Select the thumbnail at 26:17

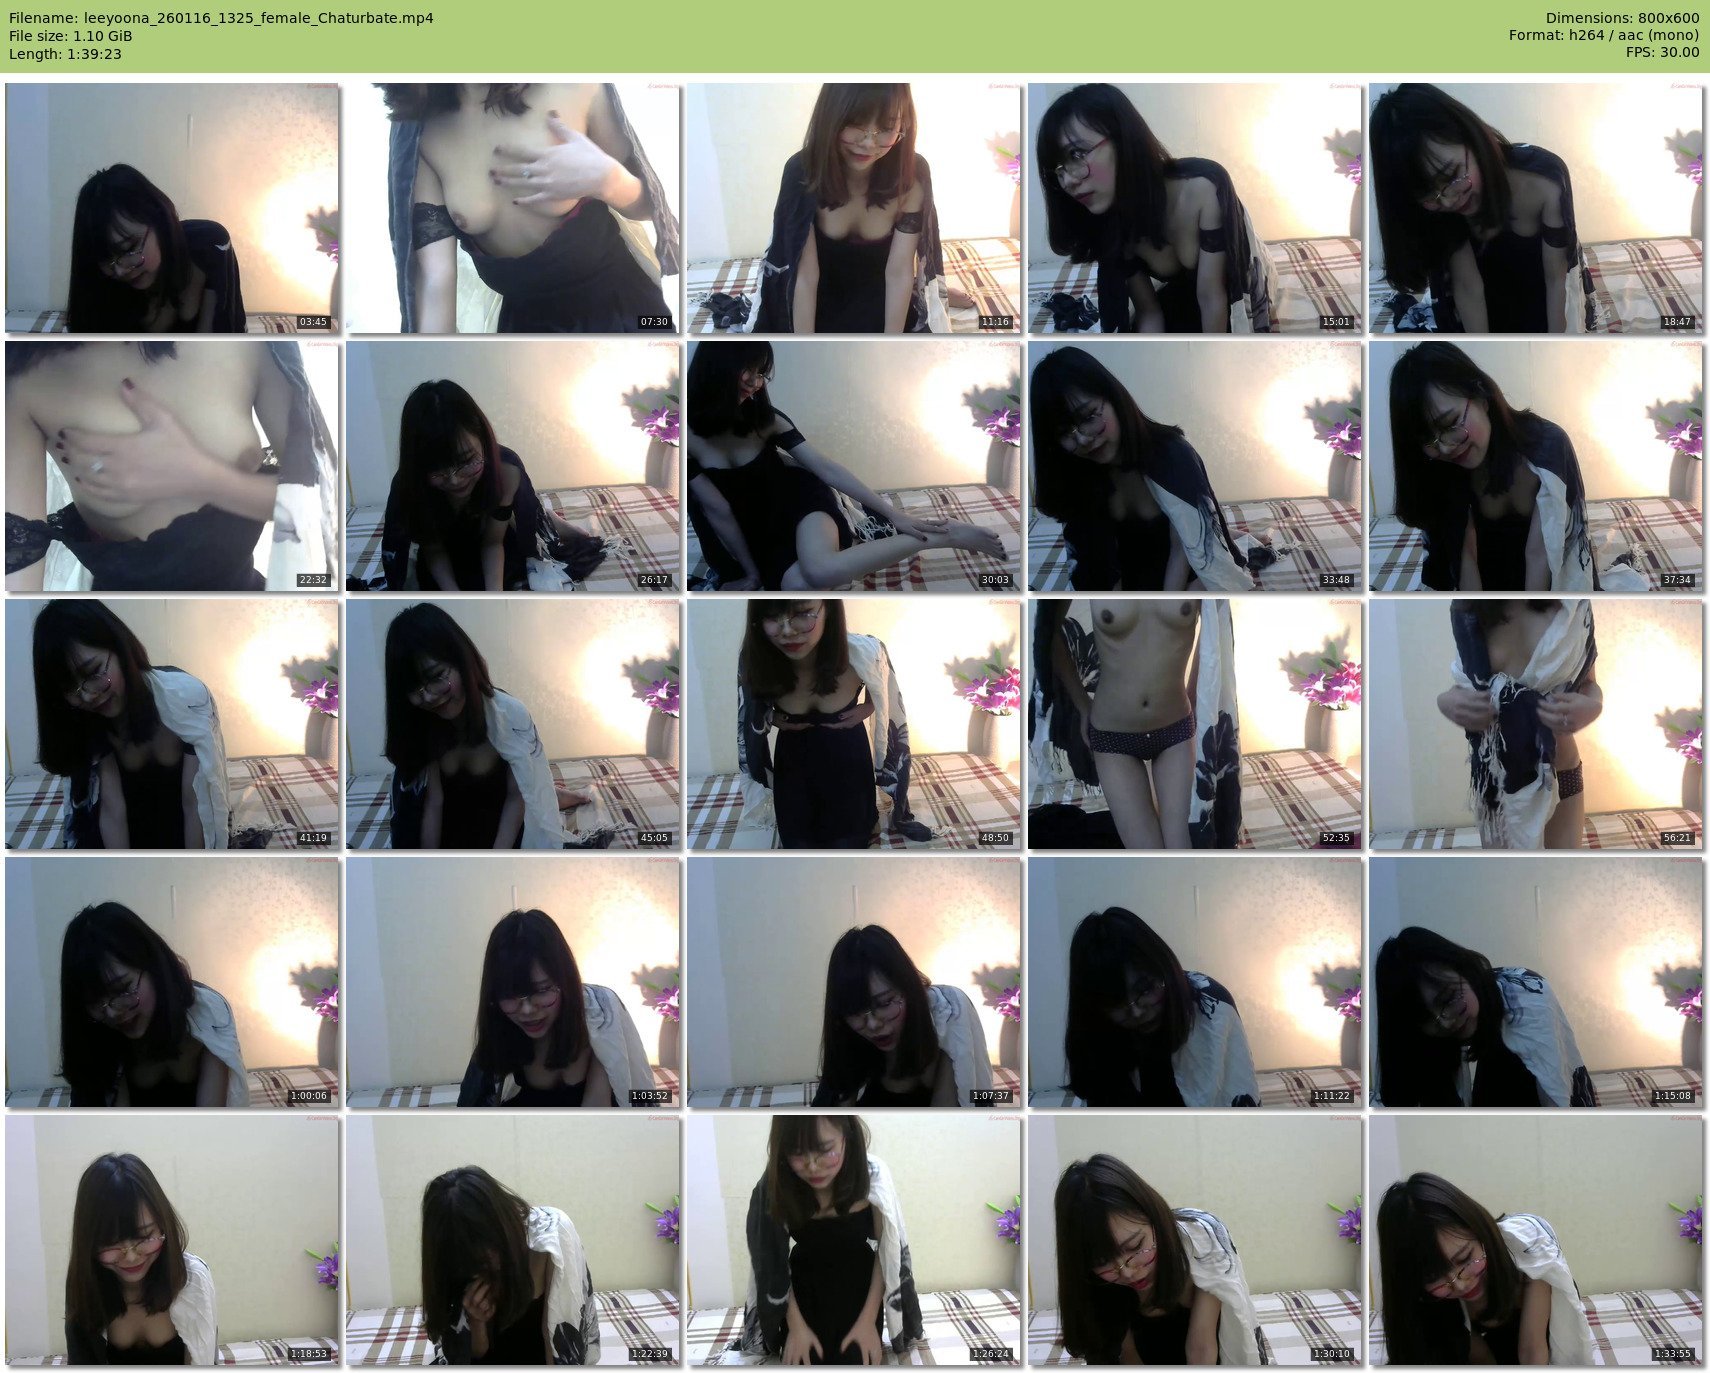click(x=513, y=466)
